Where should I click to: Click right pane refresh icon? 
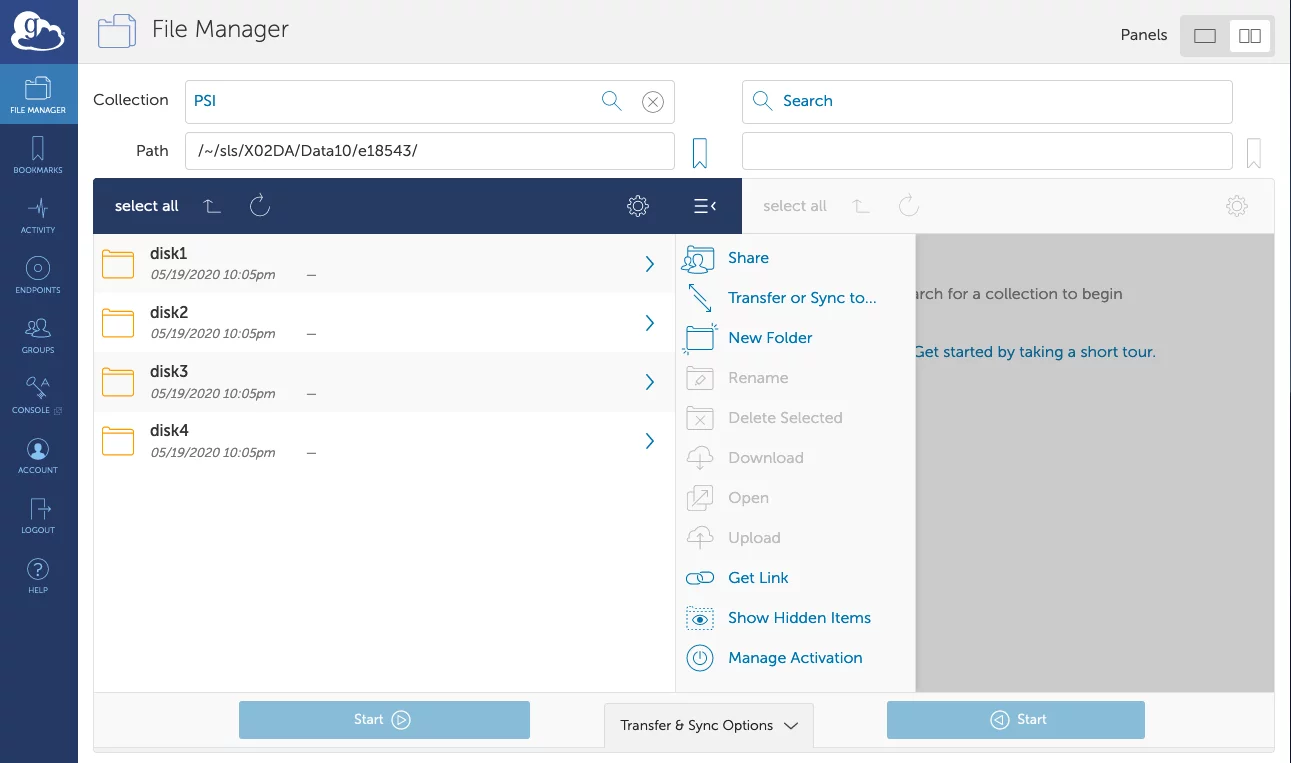[x=908, y=206]
